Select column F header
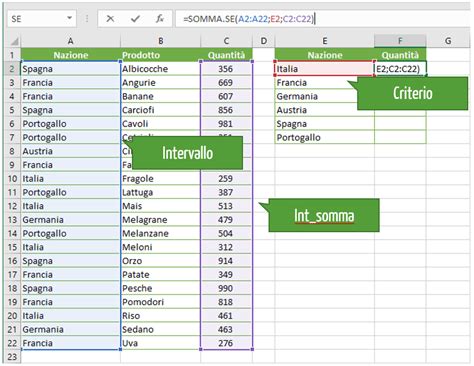474x366 pixels. coord(400,41)
